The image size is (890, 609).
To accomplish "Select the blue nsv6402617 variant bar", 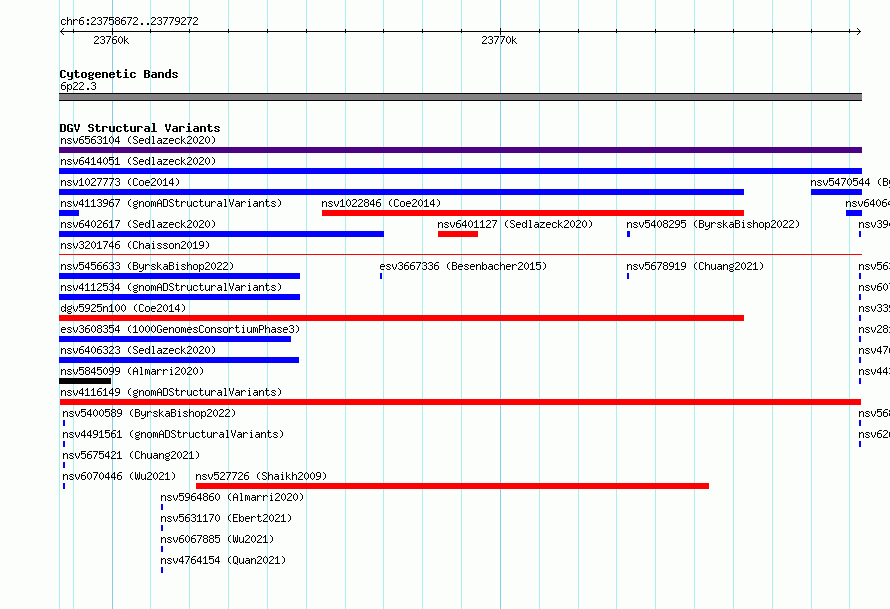I will point(221,234).
